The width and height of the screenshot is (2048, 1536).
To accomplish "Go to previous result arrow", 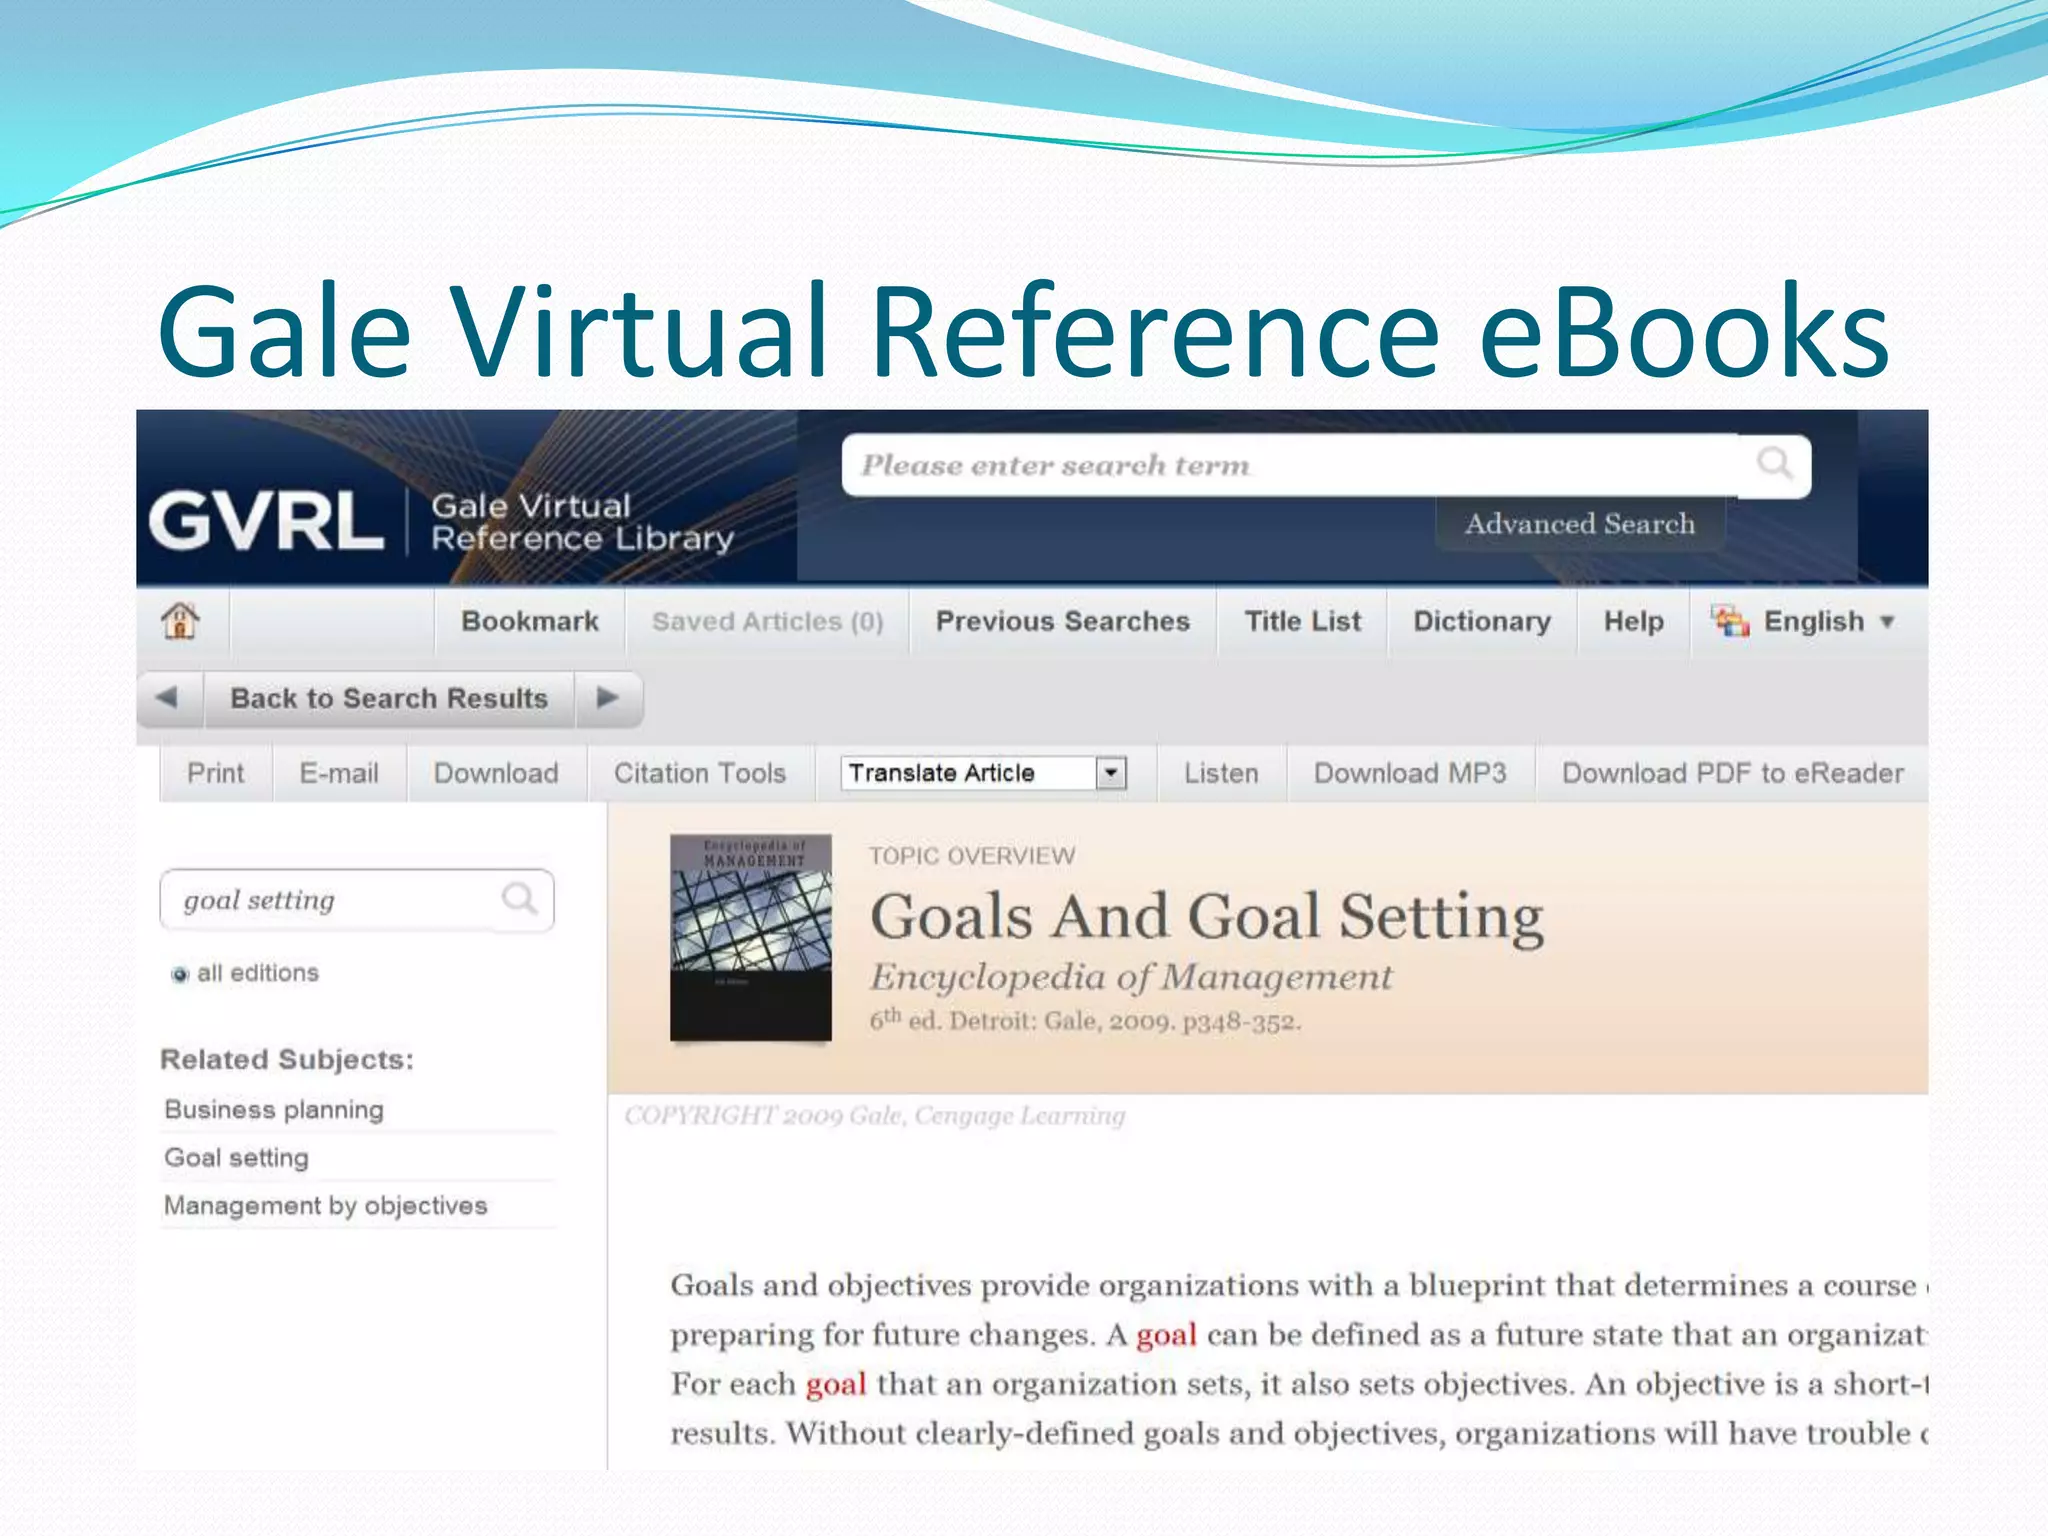I will pos(167,698).
